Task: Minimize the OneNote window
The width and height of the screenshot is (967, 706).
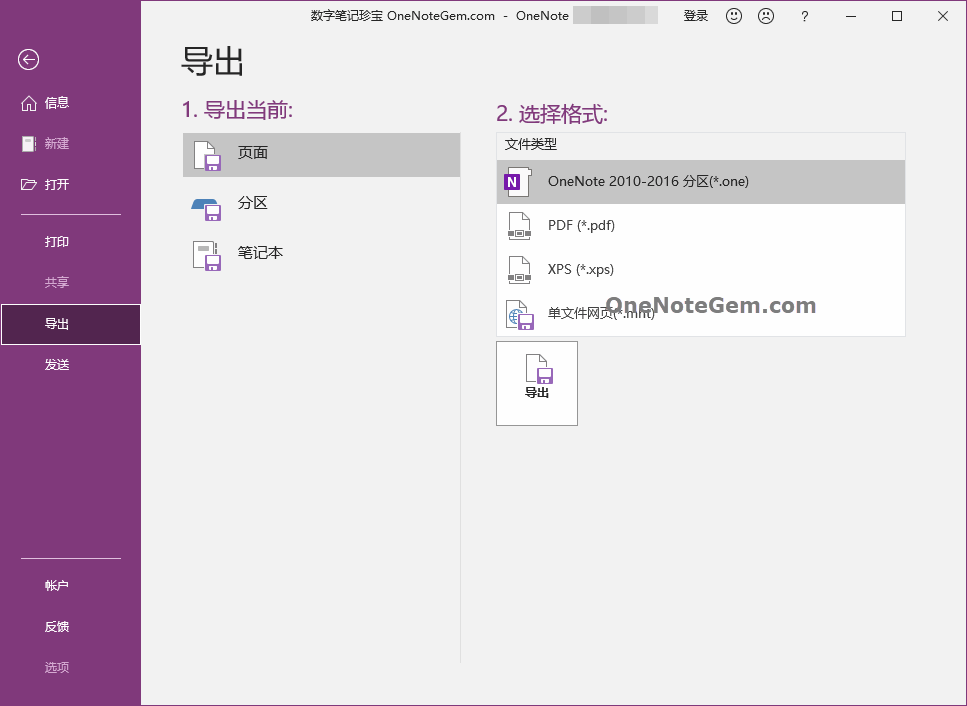Action: tap(851, 17)
